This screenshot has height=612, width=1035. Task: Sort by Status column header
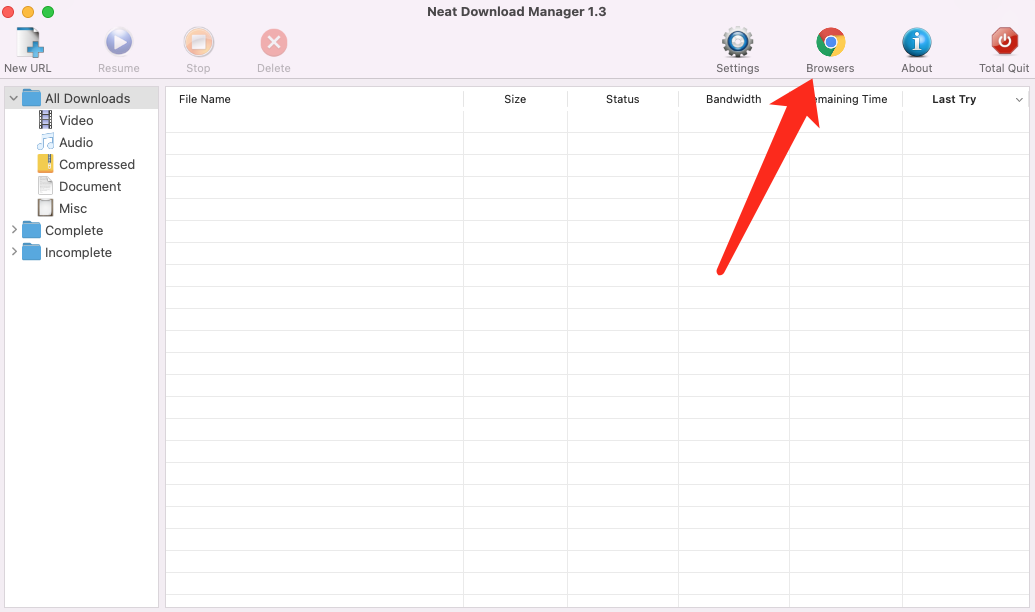coord(622,99)
